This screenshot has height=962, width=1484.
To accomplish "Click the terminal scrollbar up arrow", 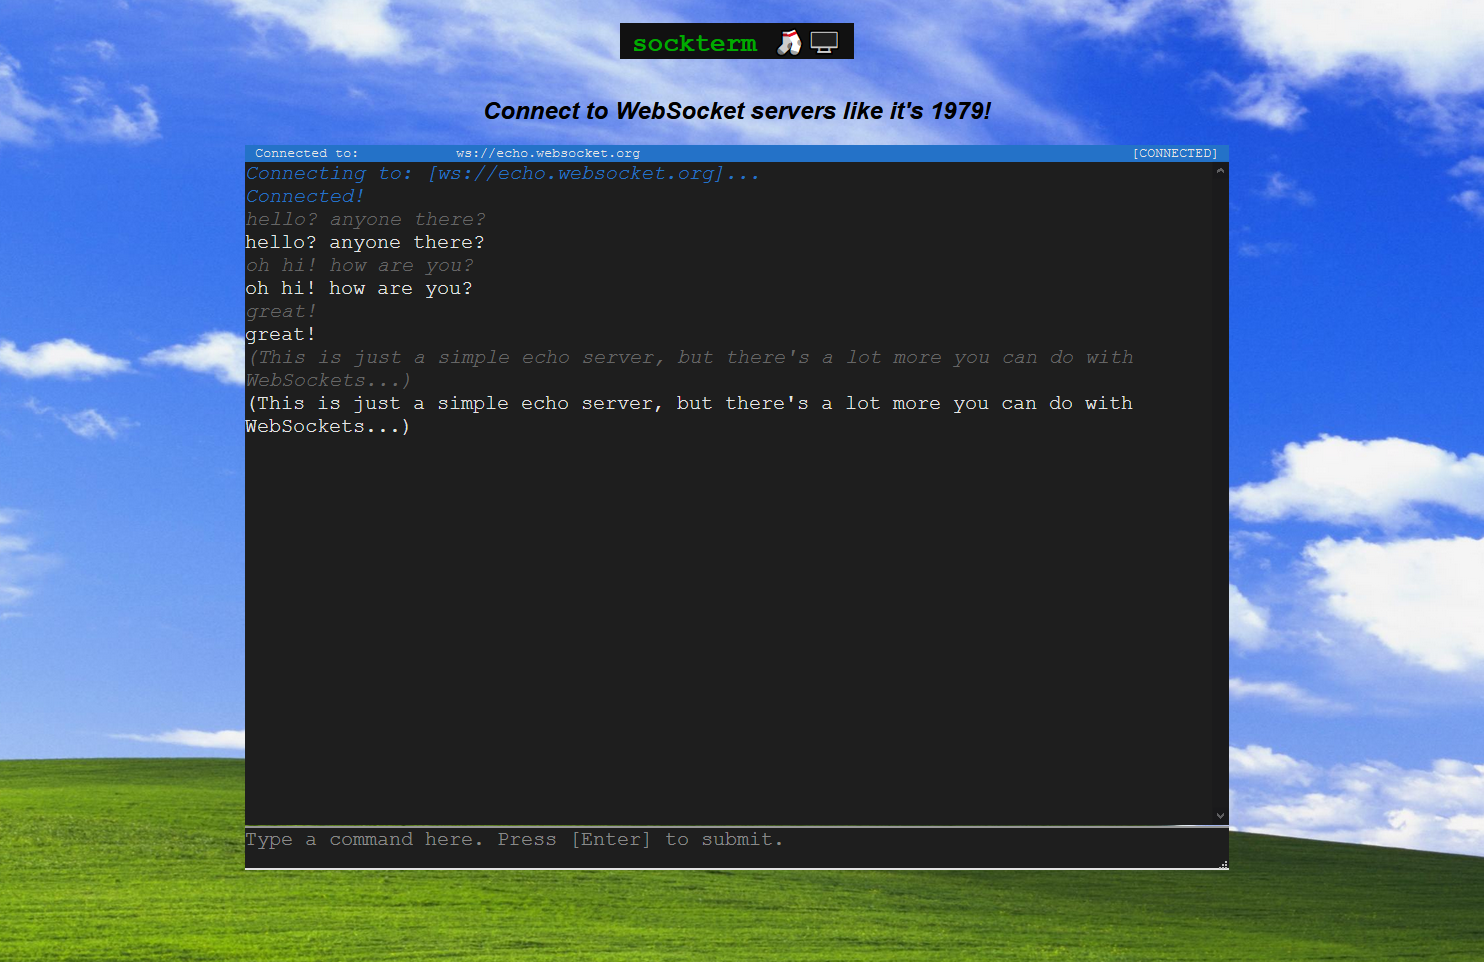I will [x=1220, y=171].
